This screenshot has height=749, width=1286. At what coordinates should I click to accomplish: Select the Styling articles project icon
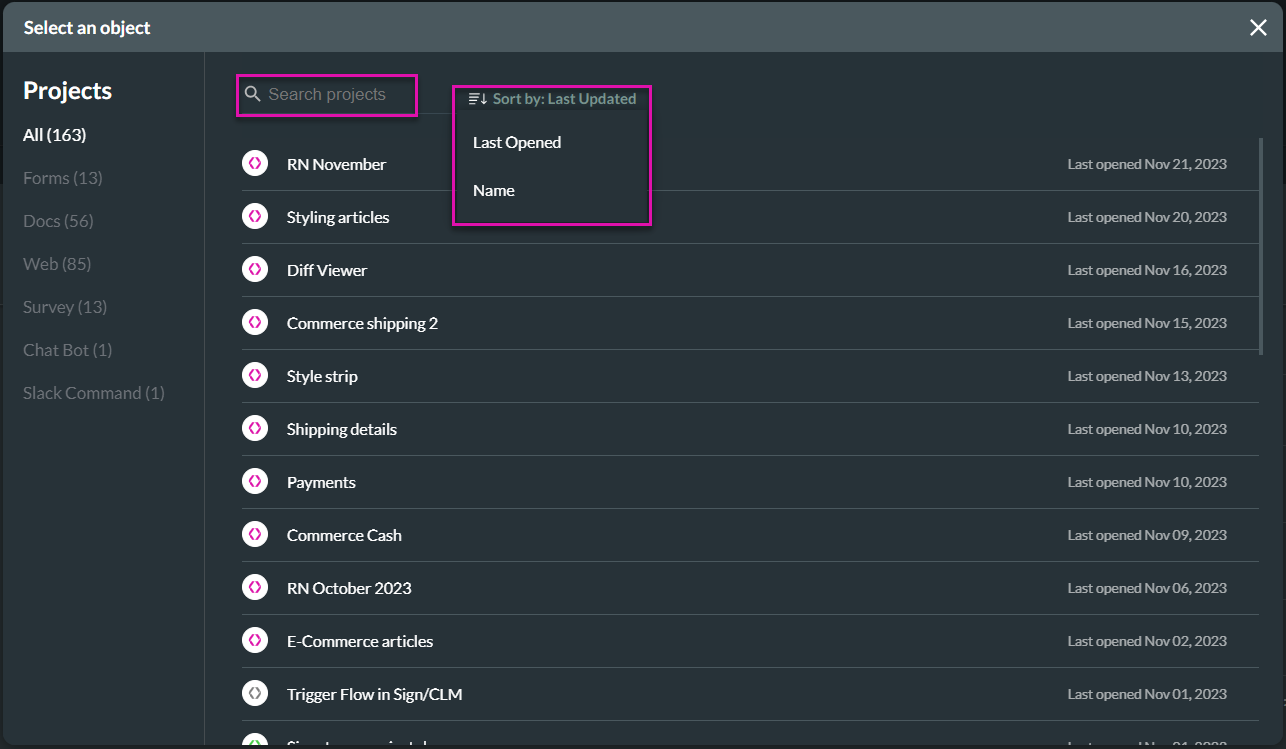(255, 216)
